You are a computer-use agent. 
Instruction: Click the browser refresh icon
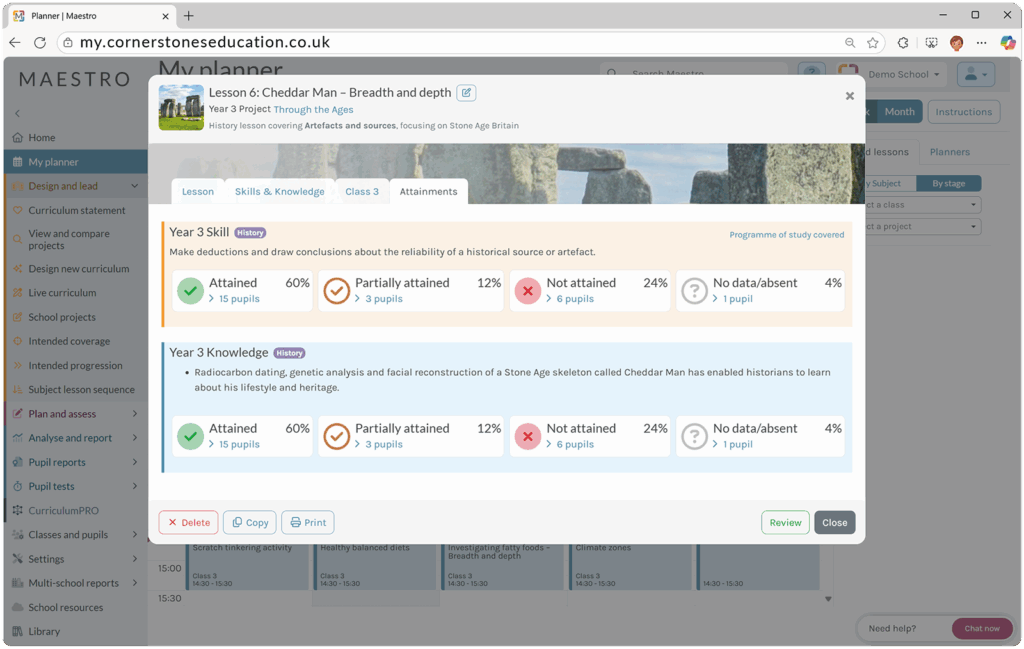[40, 43]
